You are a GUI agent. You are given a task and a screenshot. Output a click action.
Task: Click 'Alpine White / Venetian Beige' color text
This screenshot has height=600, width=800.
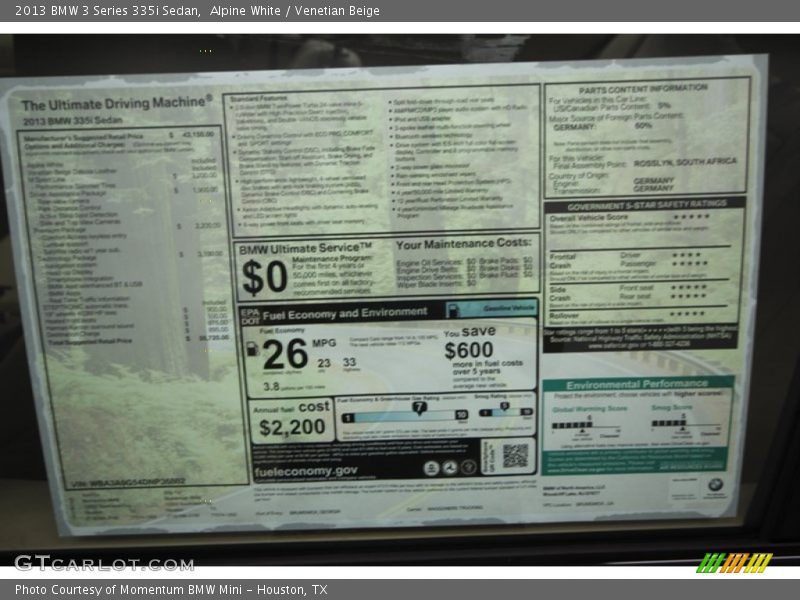(x=294, y=11)
